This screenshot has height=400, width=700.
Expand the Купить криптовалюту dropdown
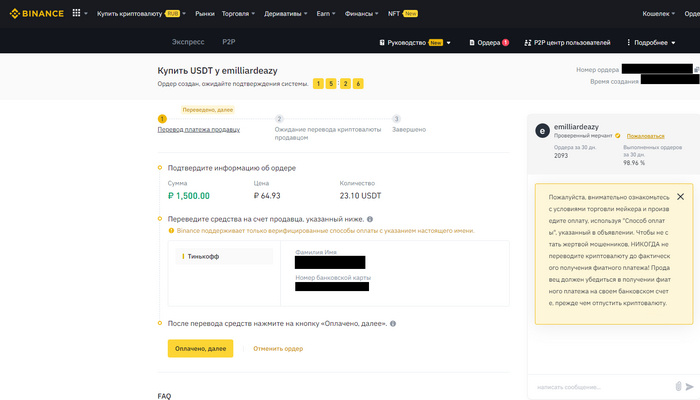tap(138, 14)
